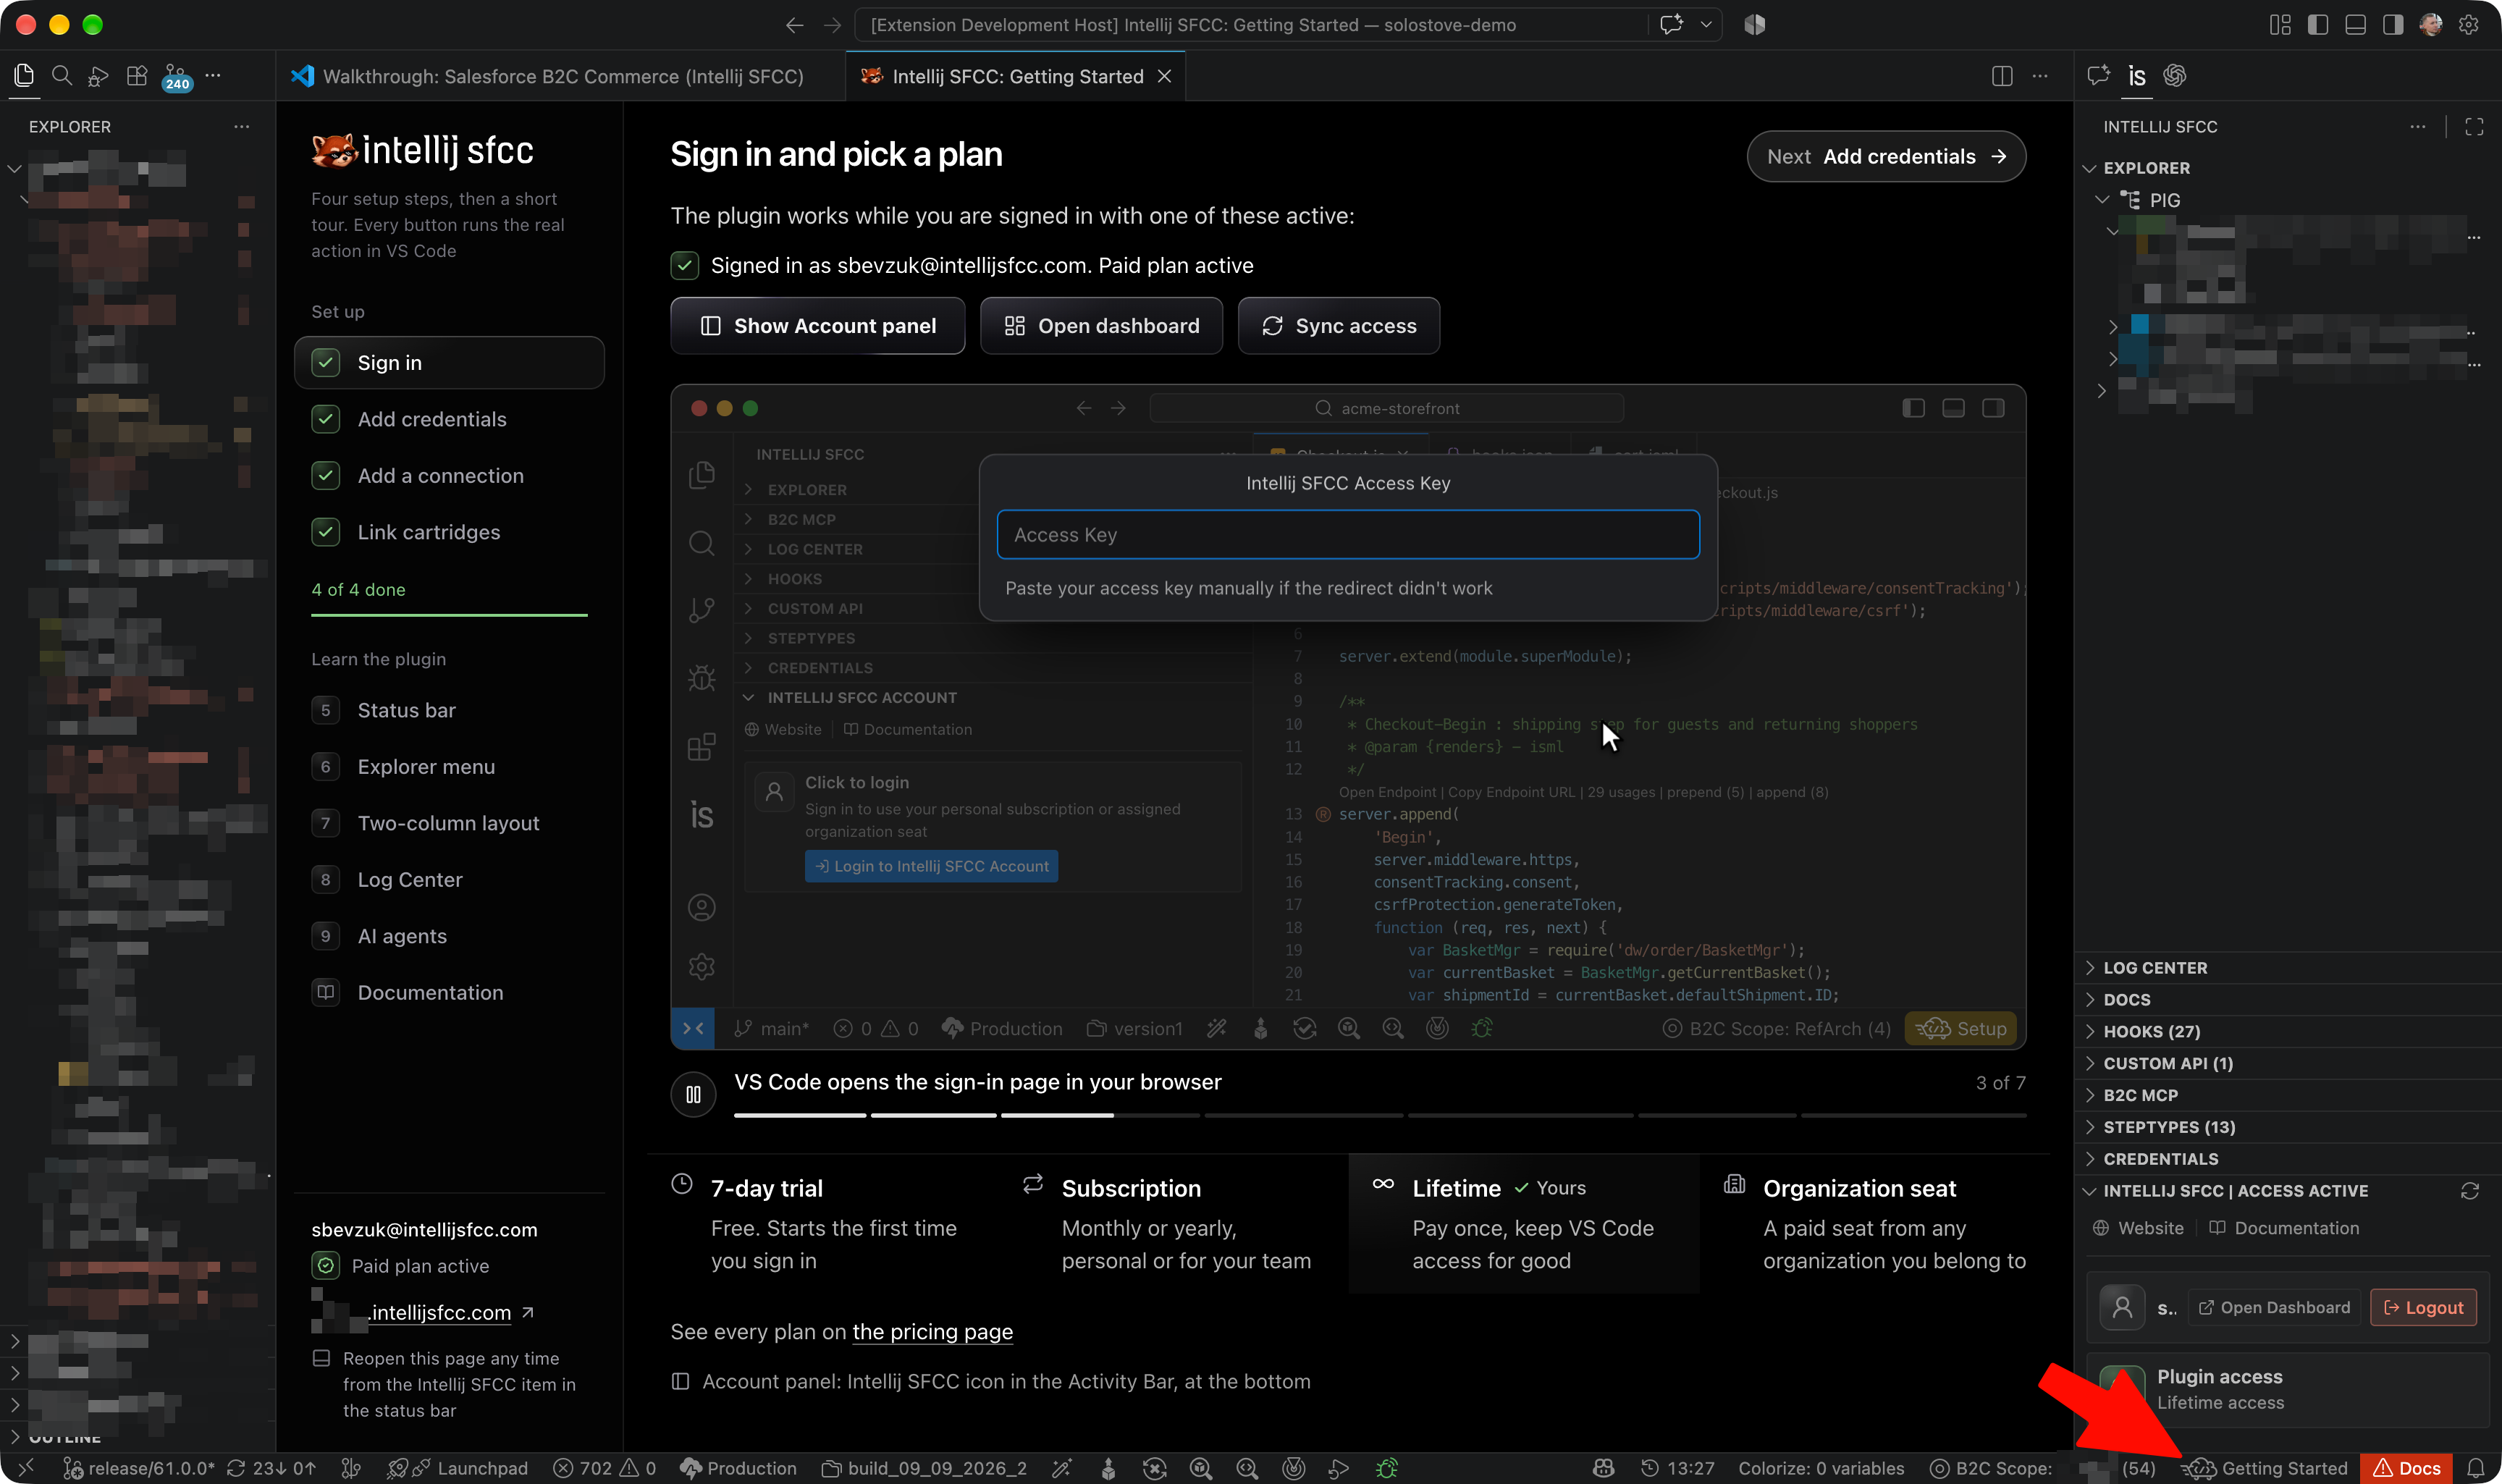Click Next Add credentials button
Viewport: 2502px width, 1484px height.
point(1886,157)
